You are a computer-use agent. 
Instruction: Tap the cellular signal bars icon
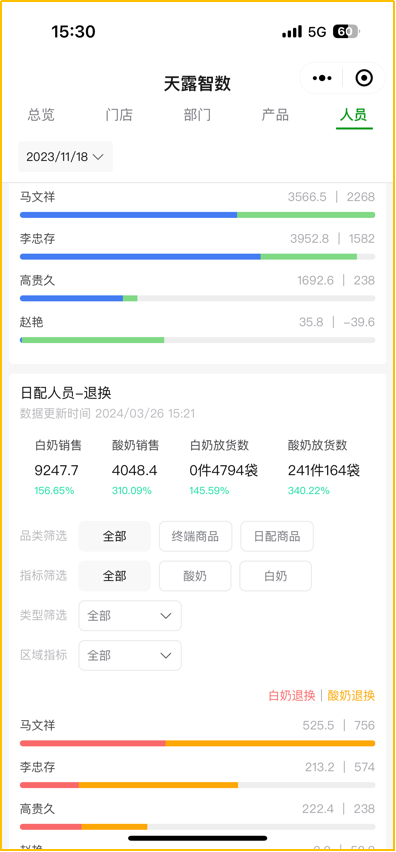[x=292, y=32]
